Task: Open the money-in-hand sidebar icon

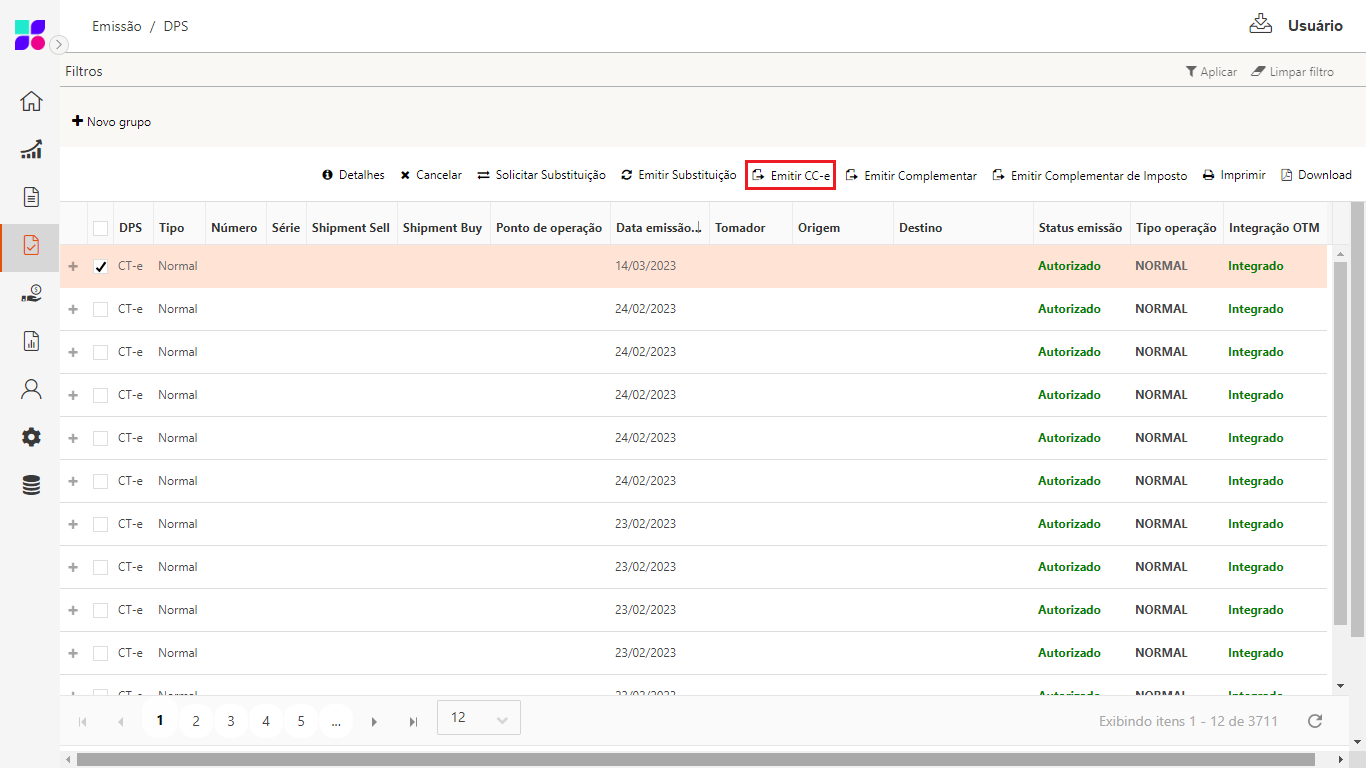Action: [x=31, y=293]
